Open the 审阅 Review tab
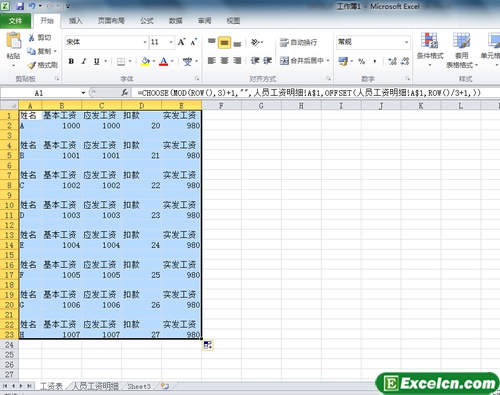The height and width of the screenshot is (395, 500). [x=204, y=21]
